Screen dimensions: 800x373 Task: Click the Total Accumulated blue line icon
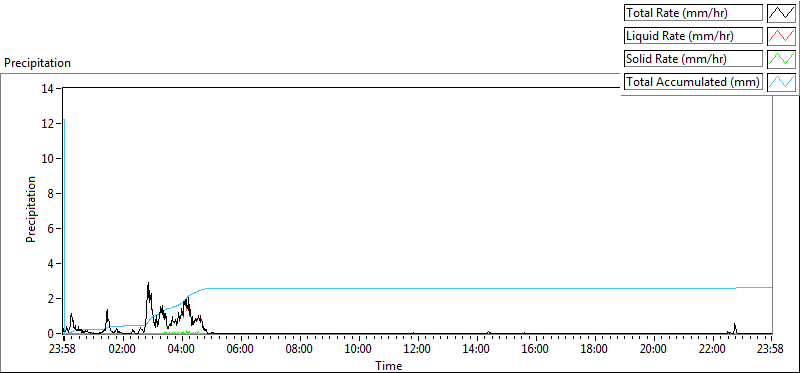point(781,82)
